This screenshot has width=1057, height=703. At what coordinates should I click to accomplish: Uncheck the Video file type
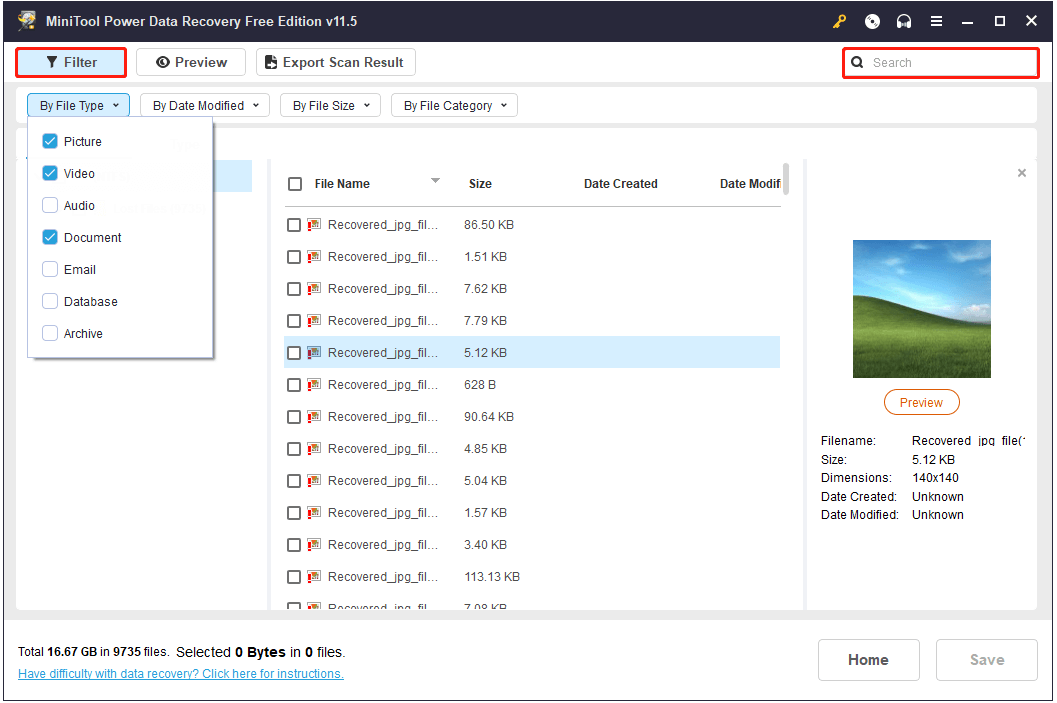point(50,173)
